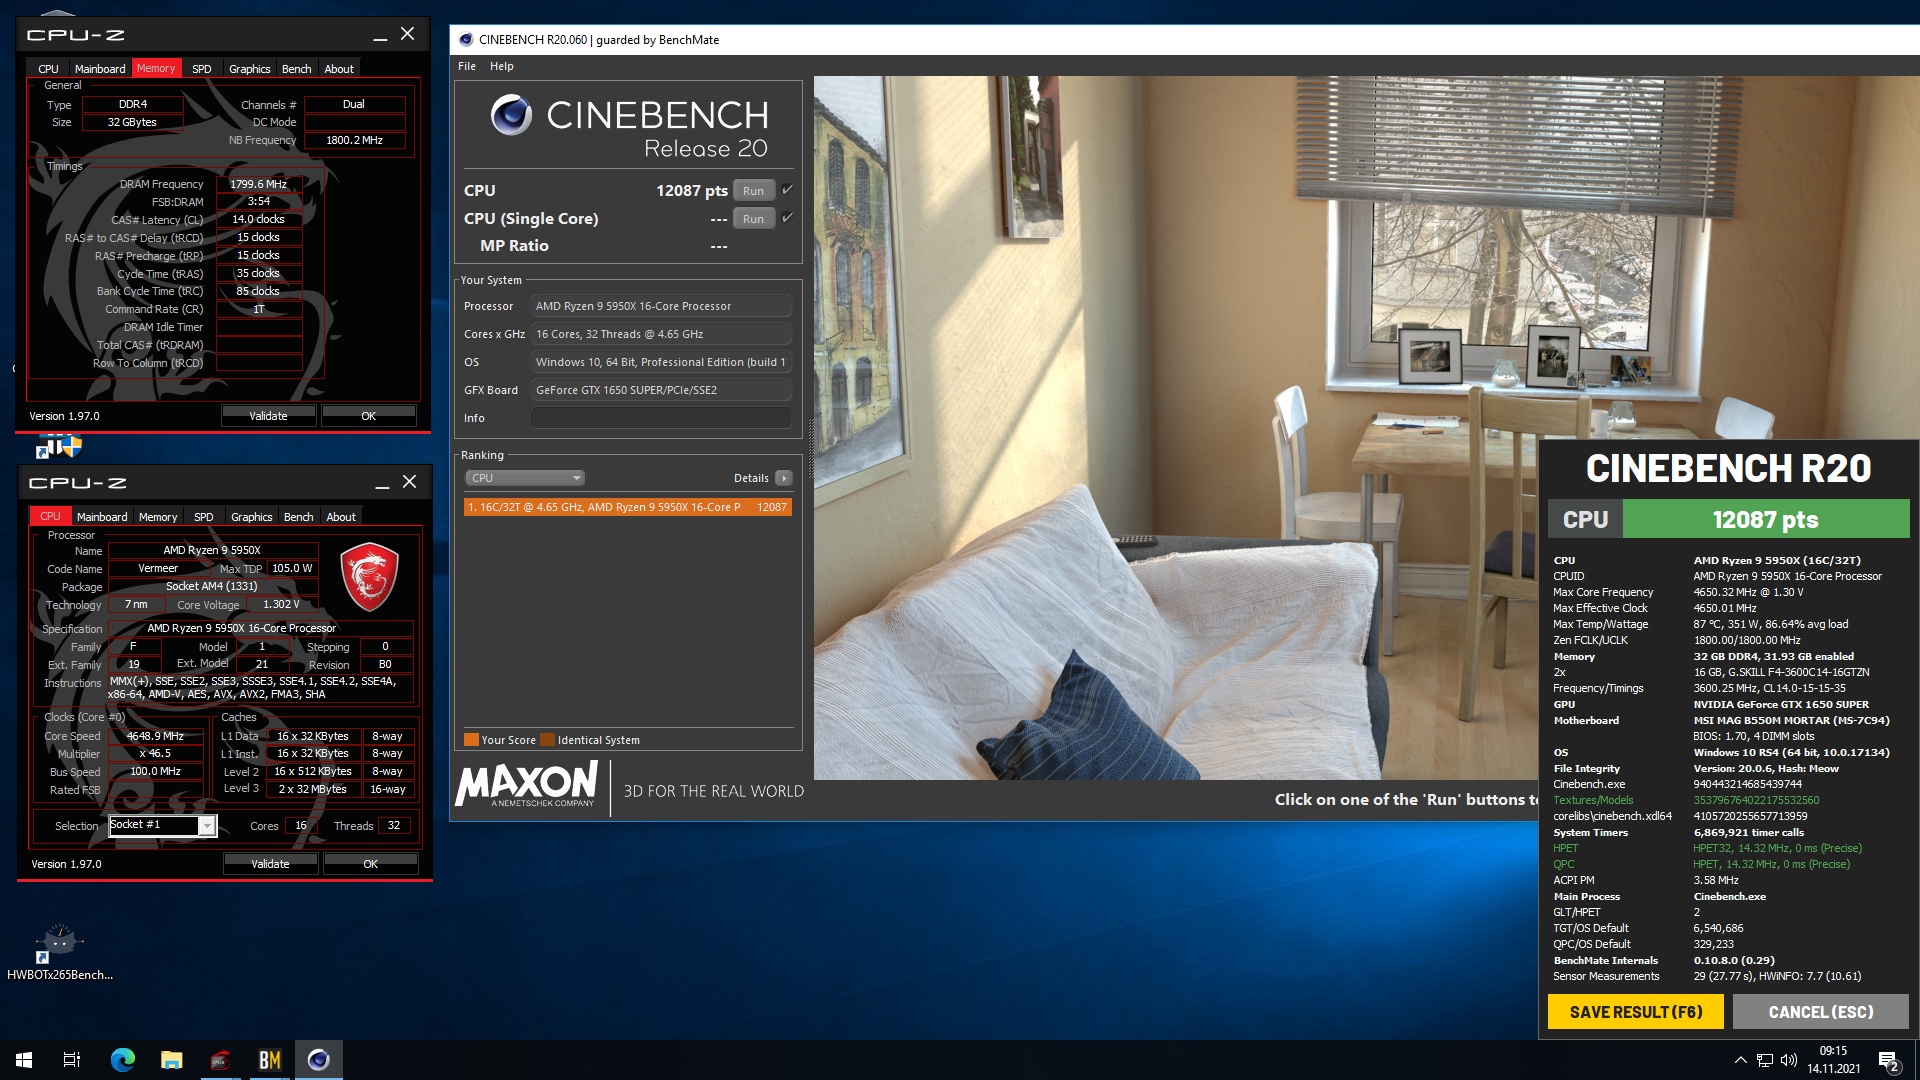Click GFX Board field GeForce GTX 1650
The height and width of the screenshot is (1080, 1920).
point(661,390)
